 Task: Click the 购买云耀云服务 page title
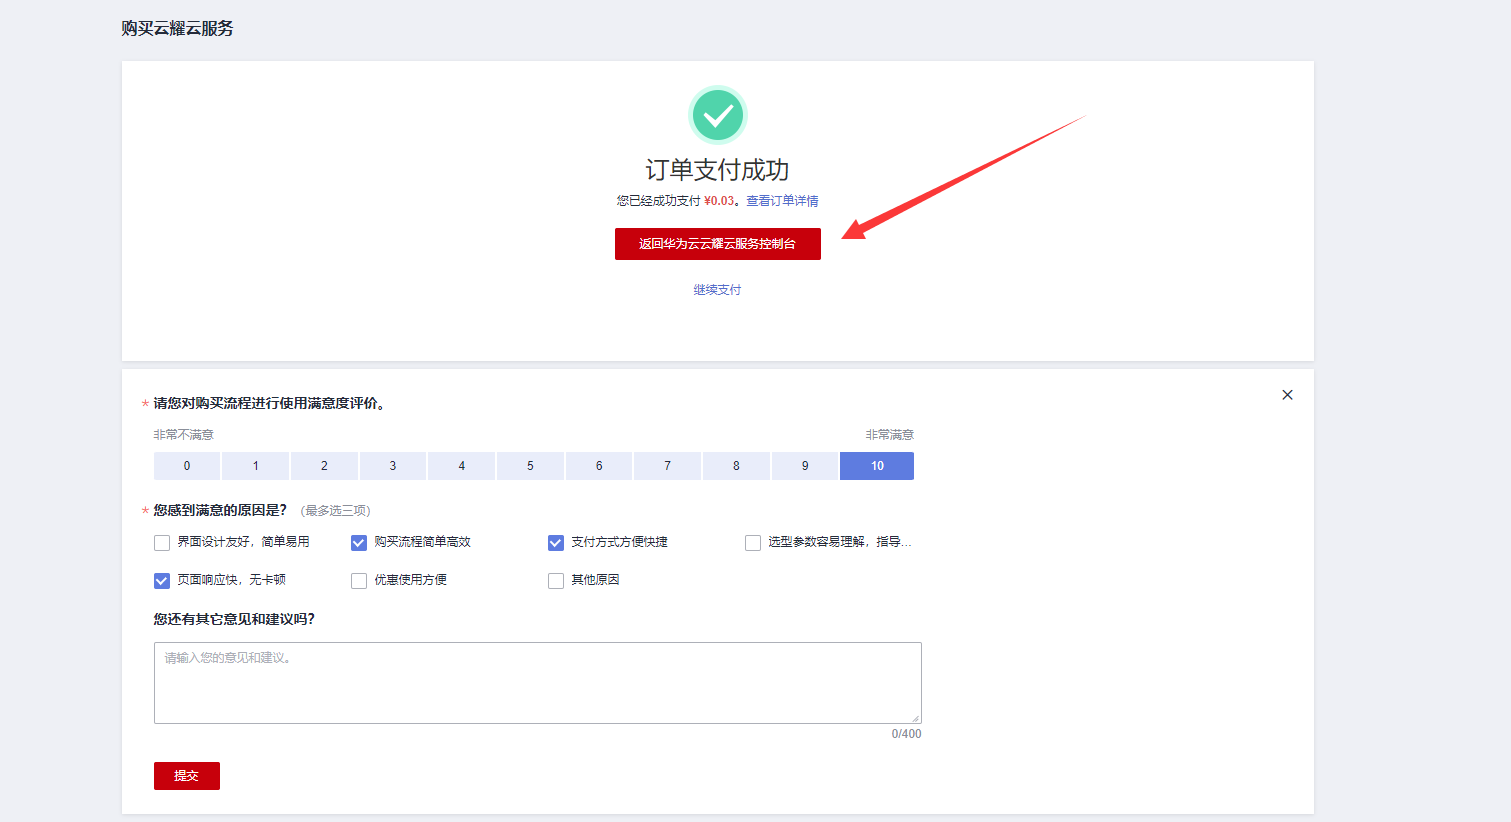click(177, 28)
